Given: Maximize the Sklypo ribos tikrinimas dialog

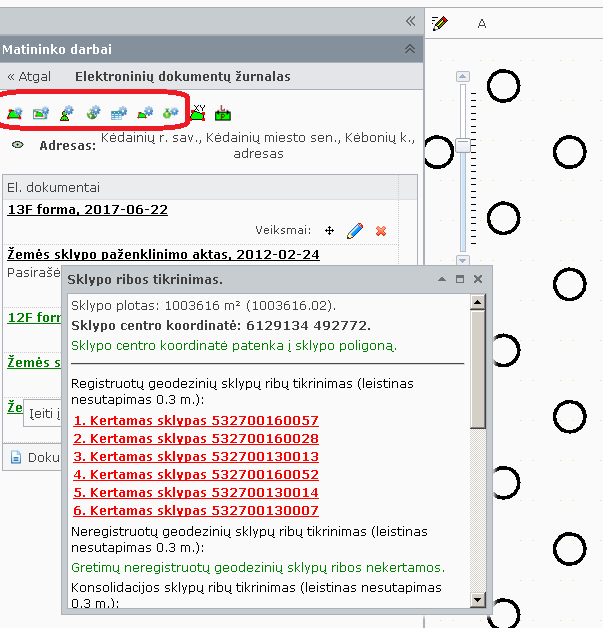Looking at the screenshot, I should tap(460, 279).
